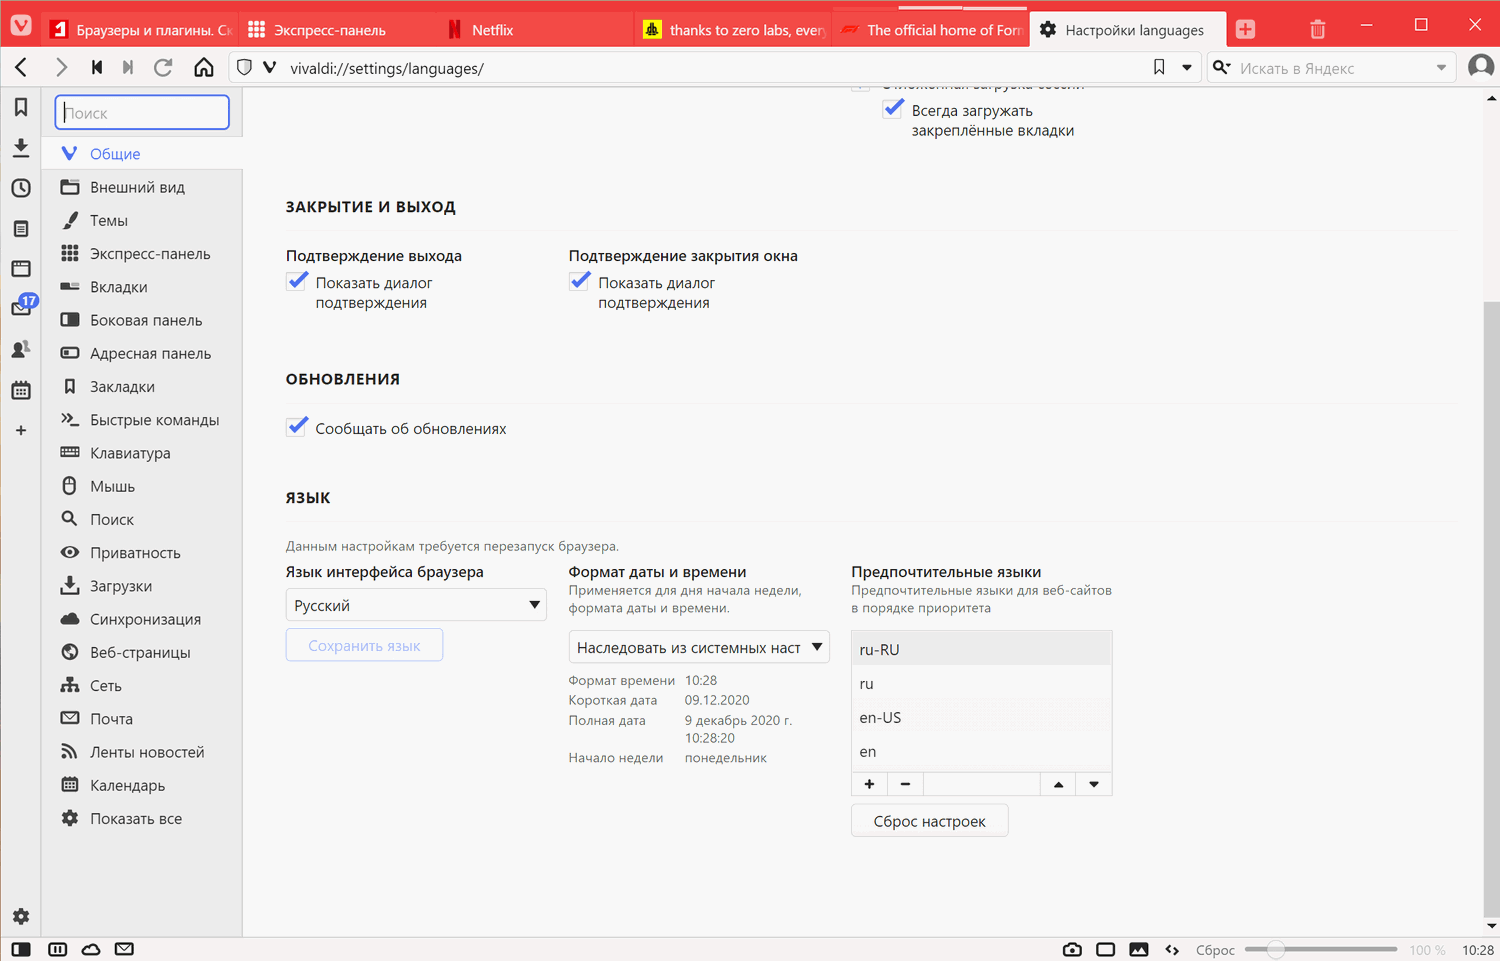Open the Windows side panel
Screen dimensions: 1500x961
[x=21, y=269]
